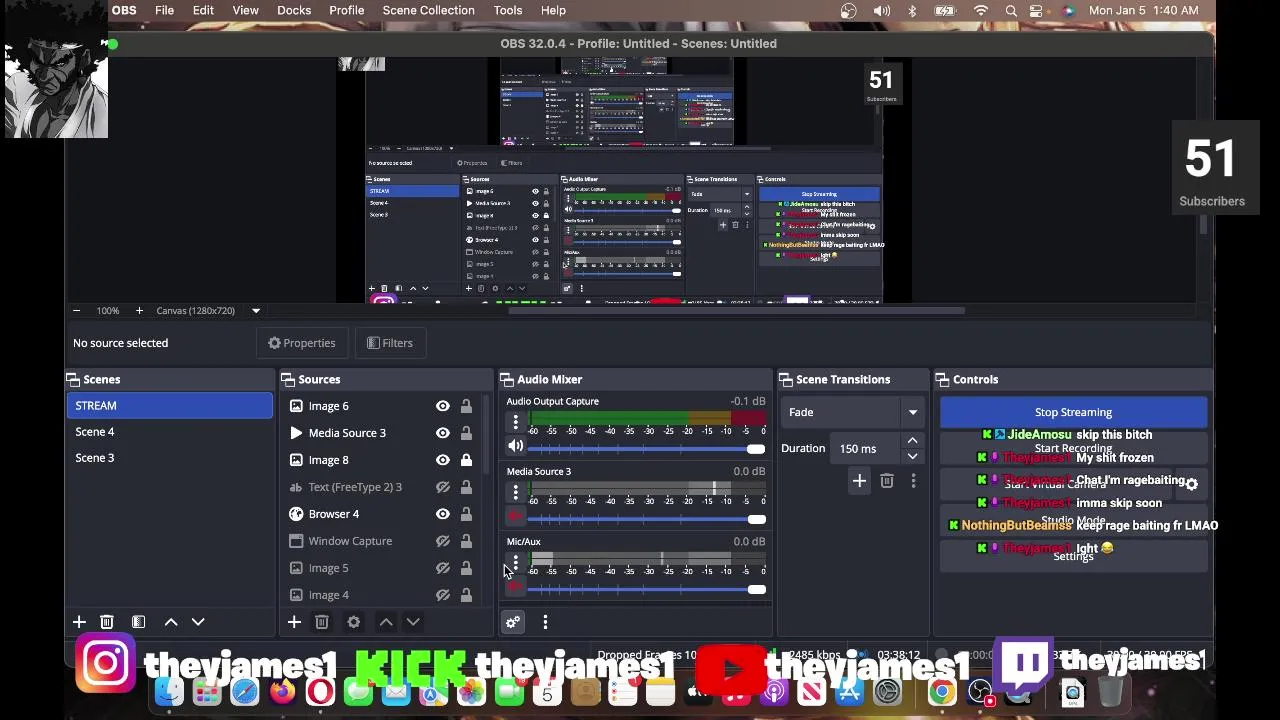Delete selected source with trash icon
Viewport: 1280px width, 720px height.
point(322,622)
